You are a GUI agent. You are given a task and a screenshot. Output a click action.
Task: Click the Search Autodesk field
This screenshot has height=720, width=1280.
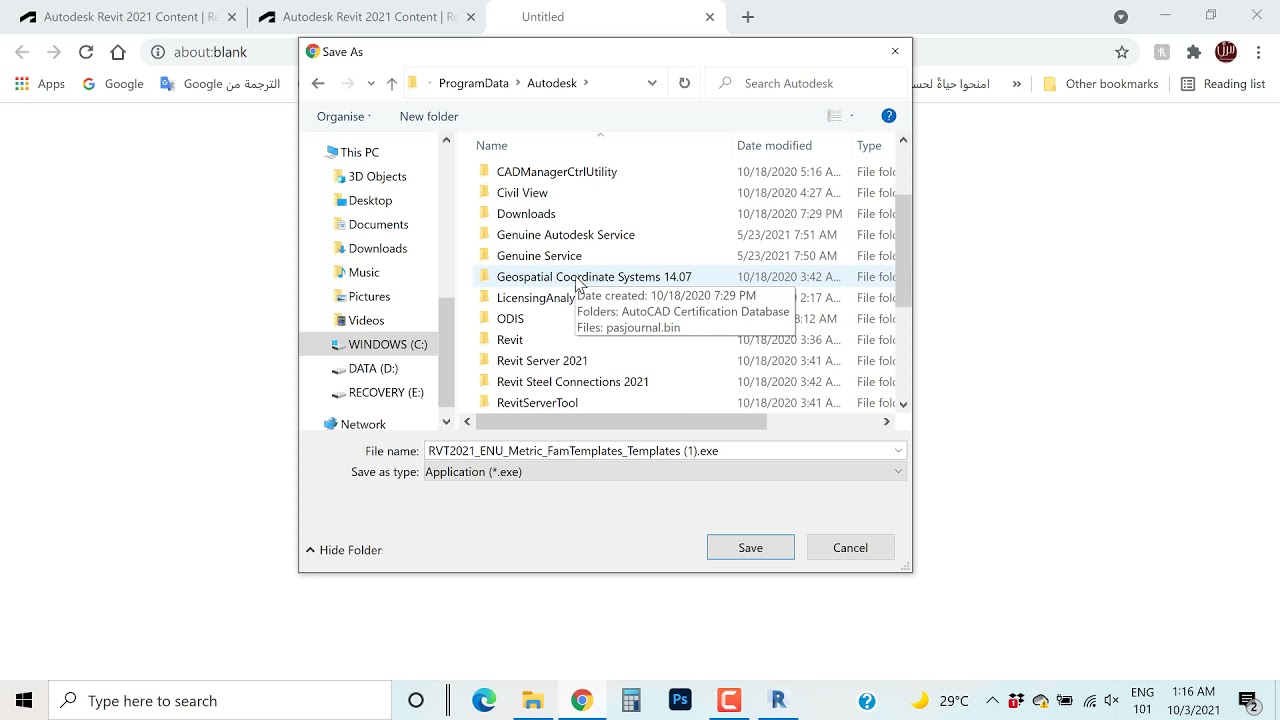[x=805, y=83]
